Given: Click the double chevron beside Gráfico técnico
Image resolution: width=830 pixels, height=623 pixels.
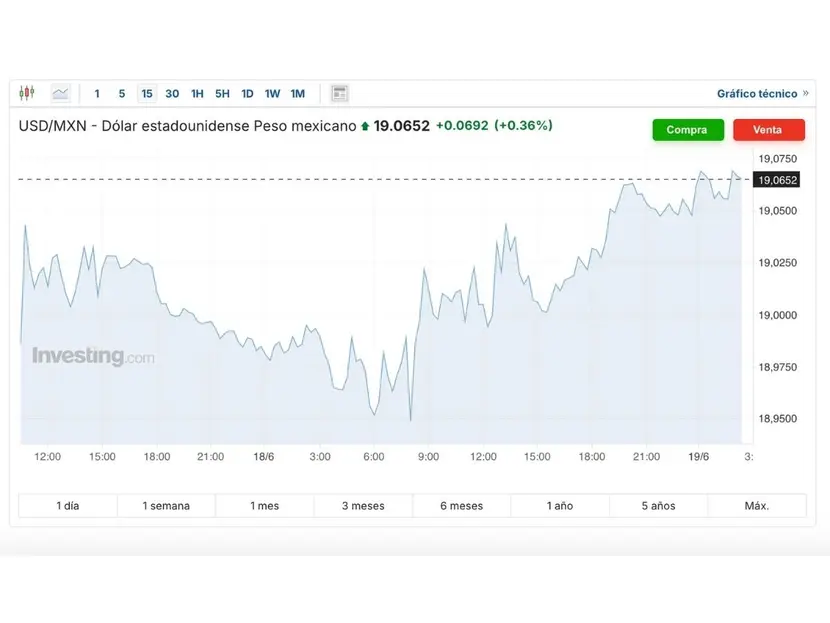Looking at the screenshot, I should click(x=805, y=94).
